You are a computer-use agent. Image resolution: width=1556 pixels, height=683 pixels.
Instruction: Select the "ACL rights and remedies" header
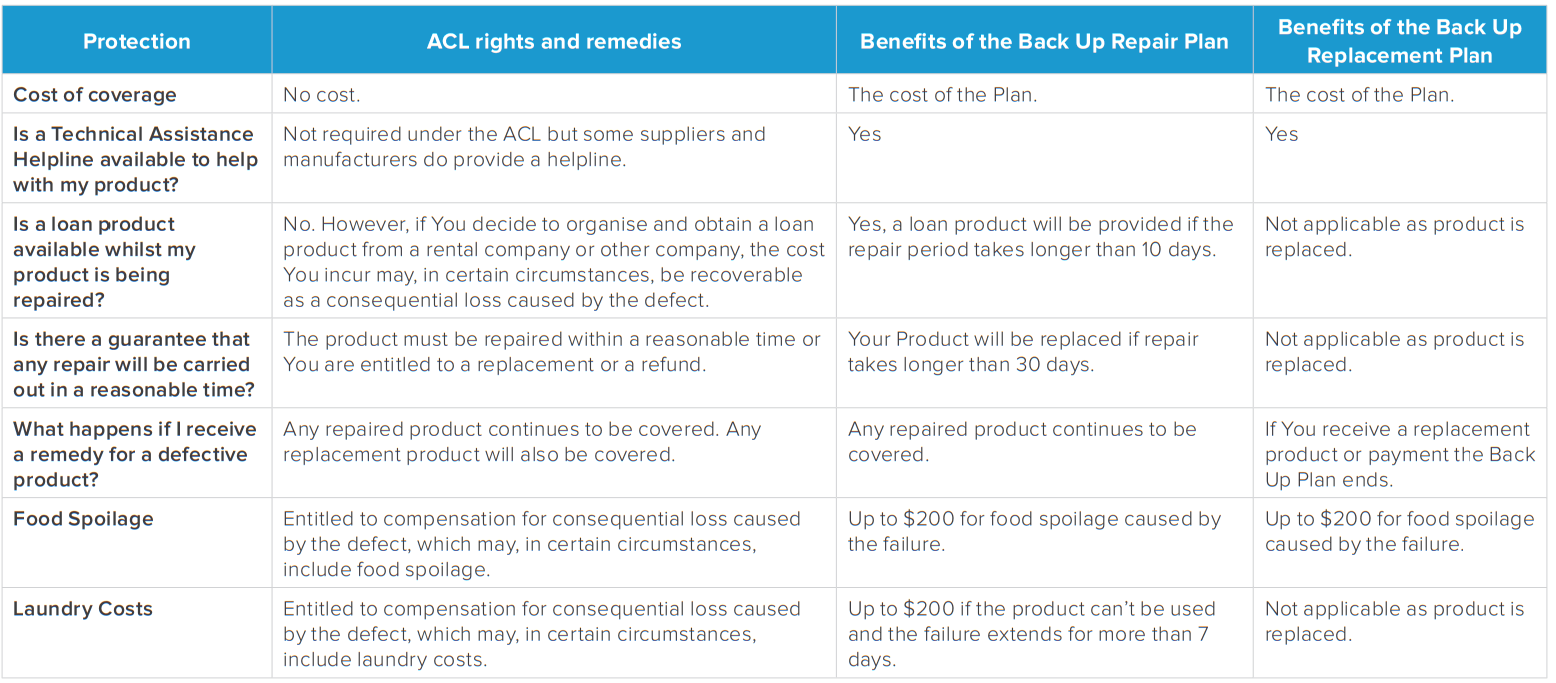(553, 41)
